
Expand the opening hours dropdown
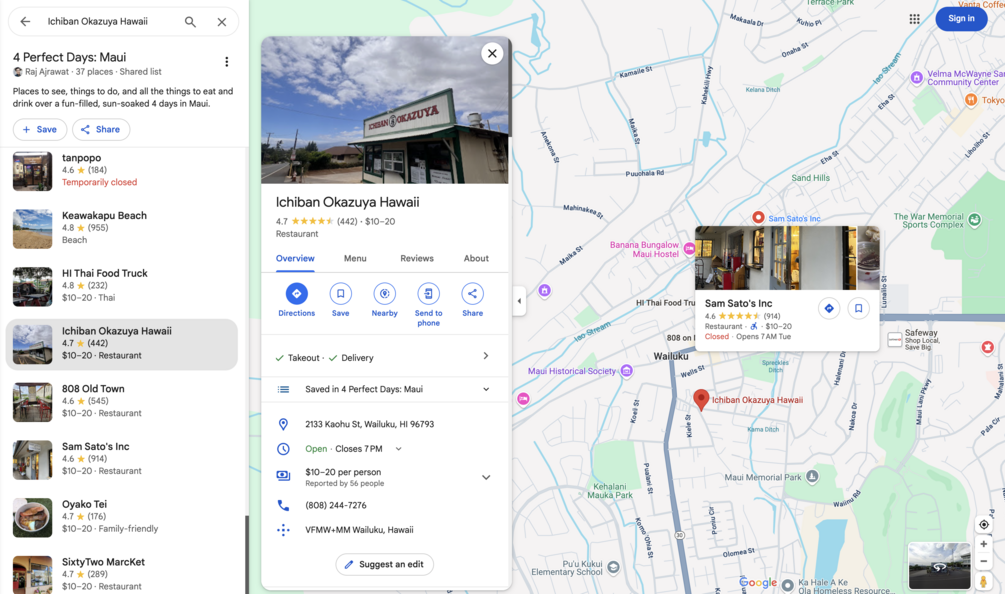click(399, 449)
